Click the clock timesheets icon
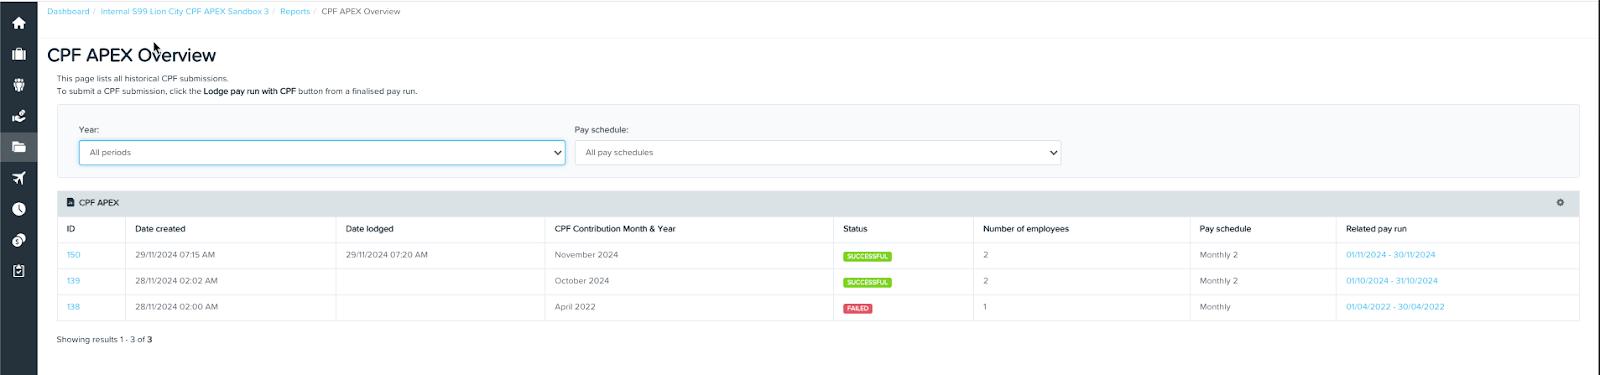The width and height of the screenshot is (1600, 375). pos(18,209)
